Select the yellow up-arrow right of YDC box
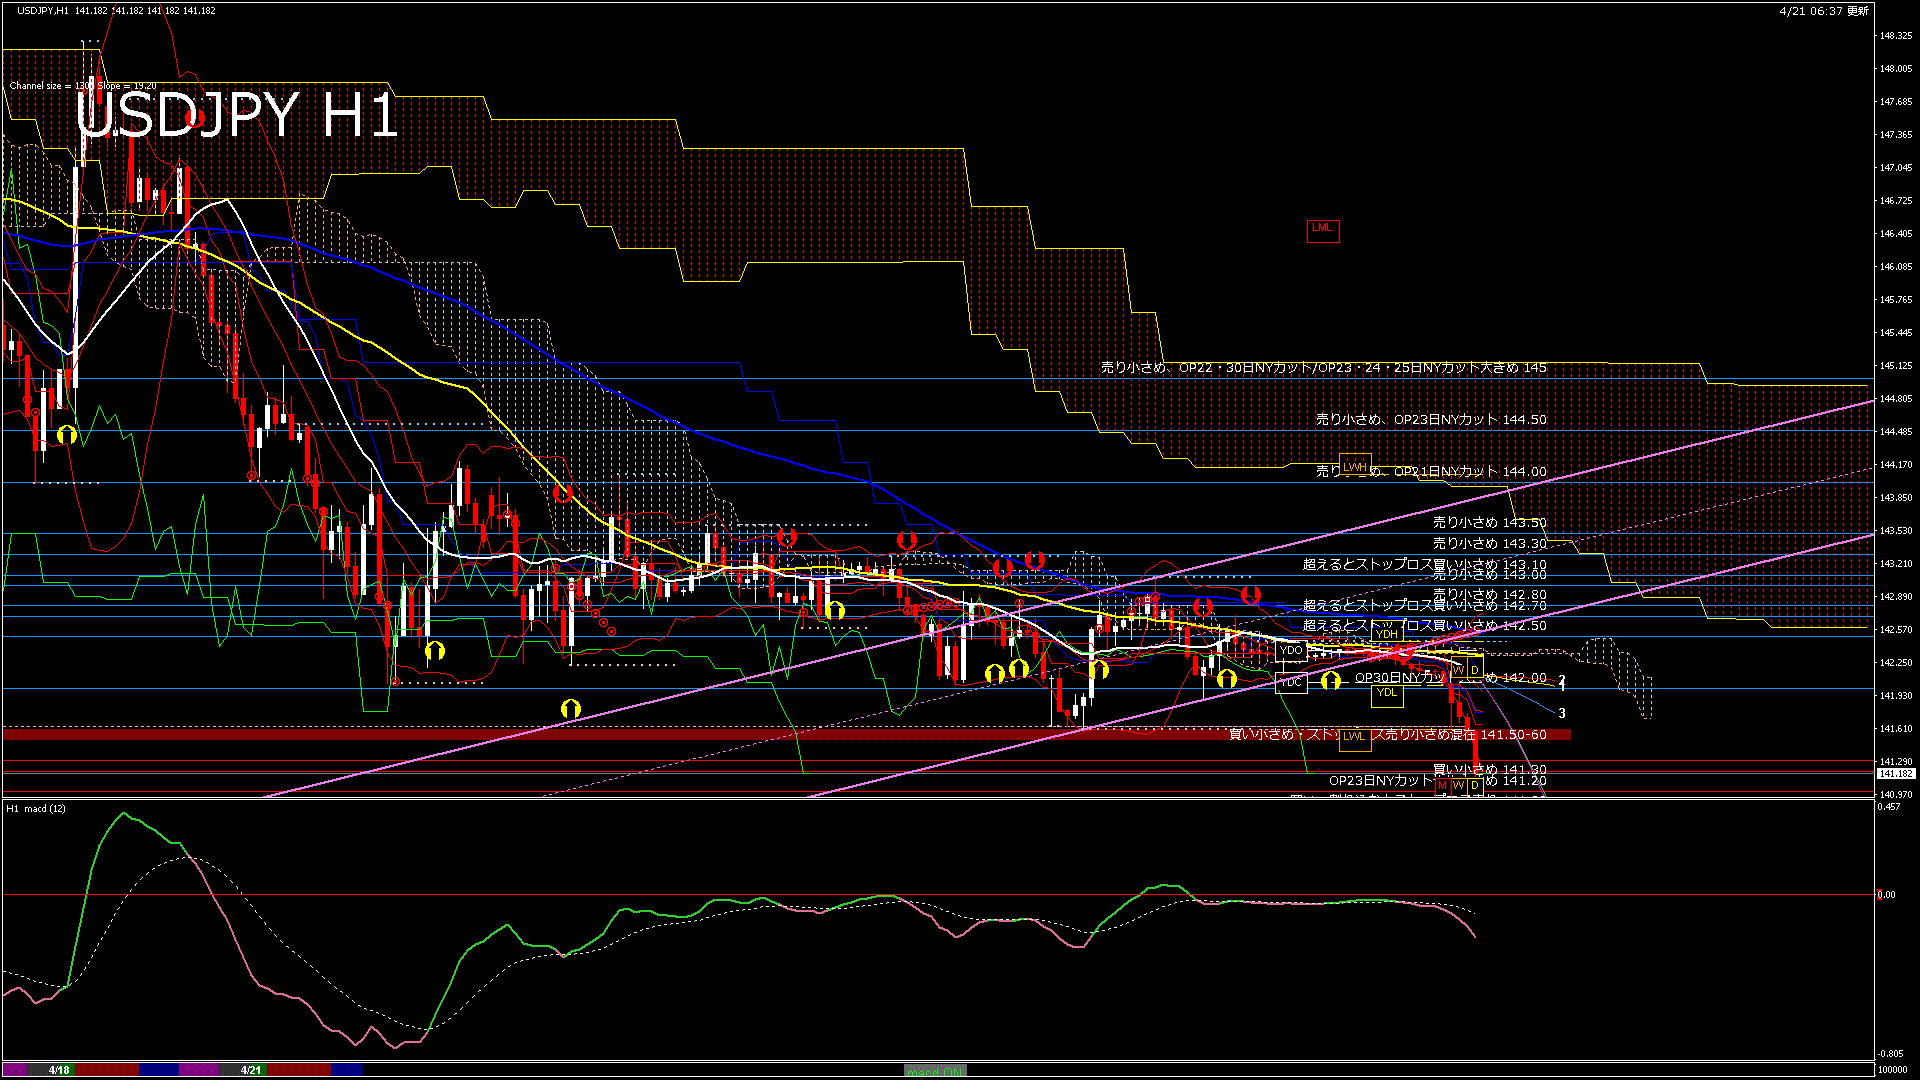The image size is (1920, 1080). point(1331,681)
